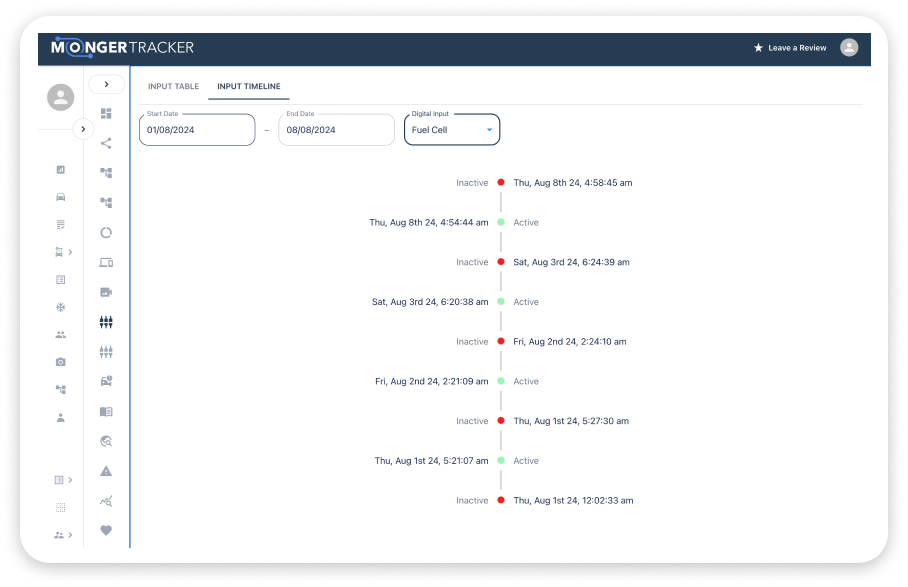Click the share icon in the sidebar
The image size is (908, 587).
coord(106,143)
